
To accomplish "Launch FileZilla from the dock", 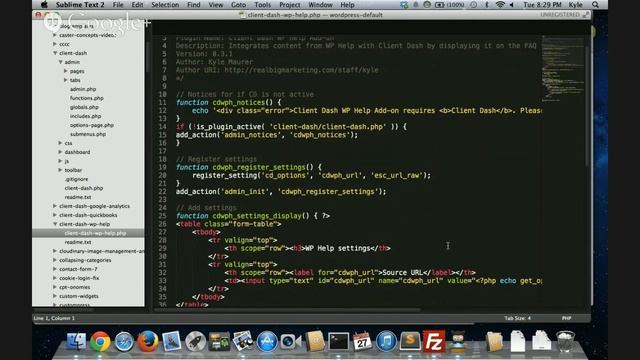I will pyautogui.click(x=433, y=341).
